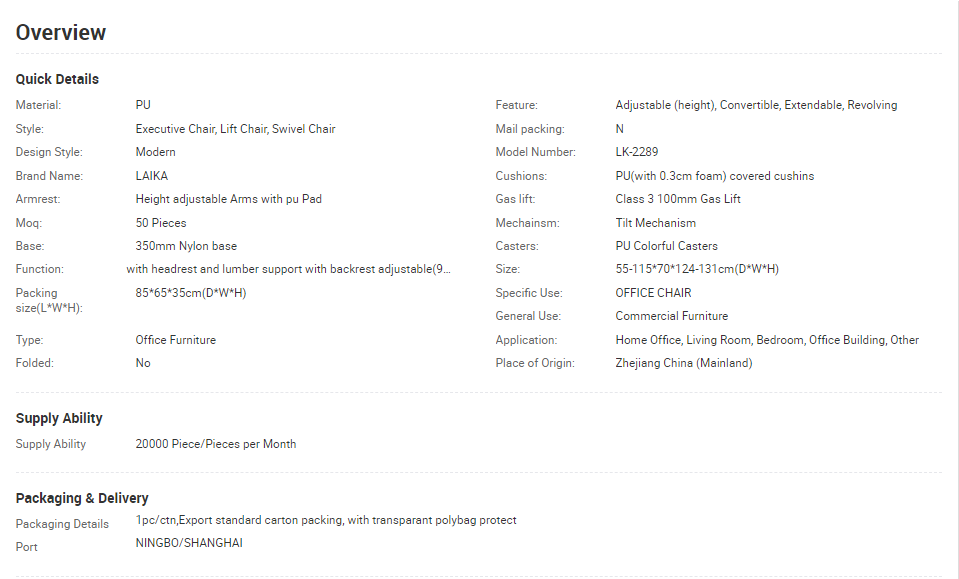Click the PU Colorful Casters value
This screenshot has width=959, height=579.
click(x=666, y=246)
